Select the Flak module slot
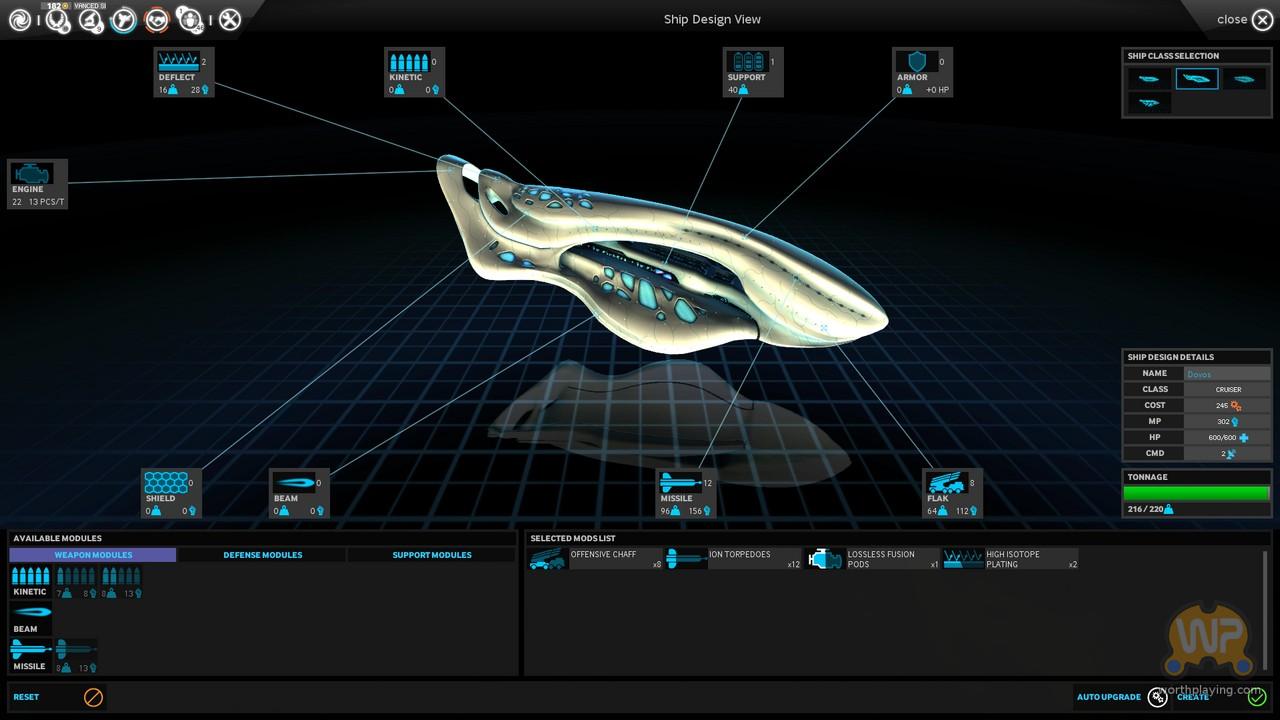The width and height of the screenshot is (1280, 720). [x=951, y=493]
